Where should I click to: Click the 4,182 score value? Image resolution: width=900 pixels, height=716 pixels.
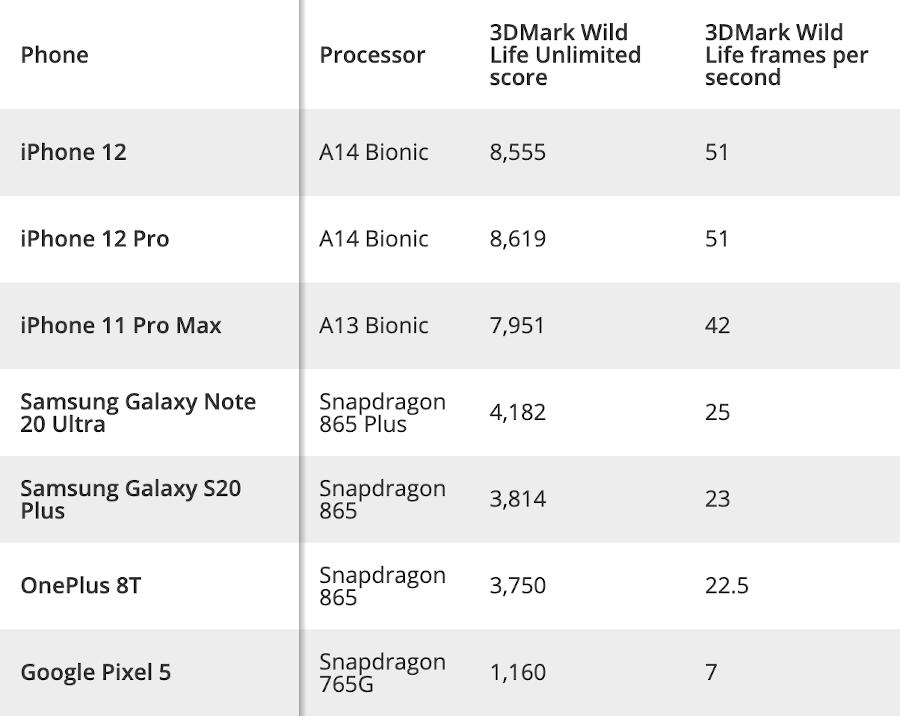[x=518, y=412]
